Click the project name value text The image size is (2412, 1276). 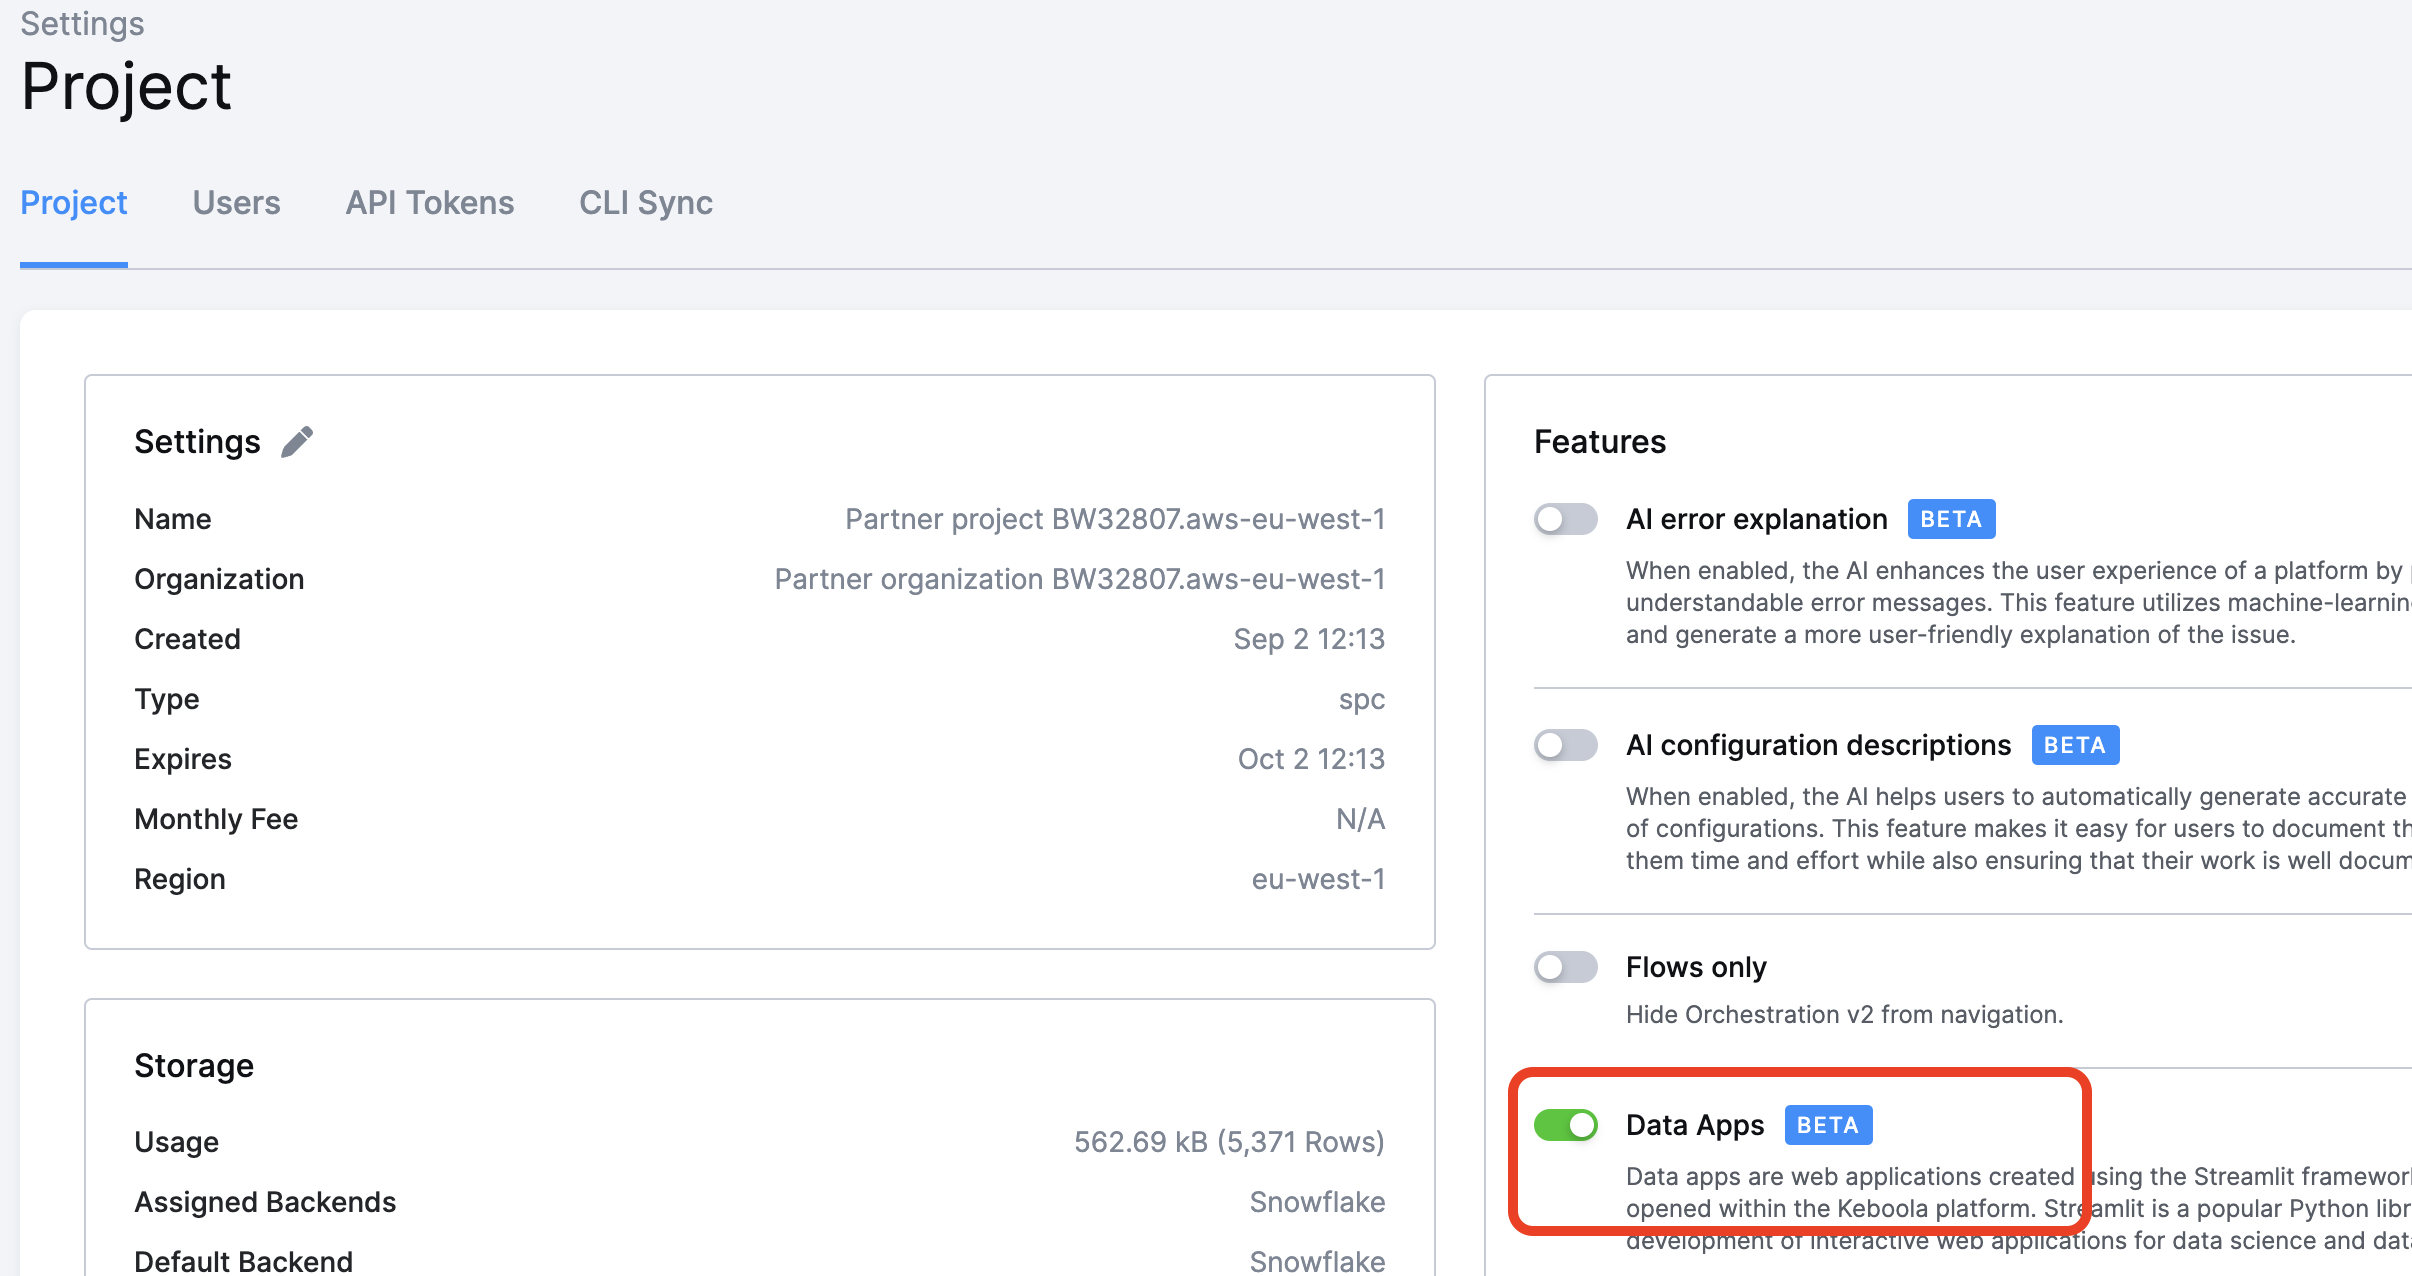[1115, 519]
